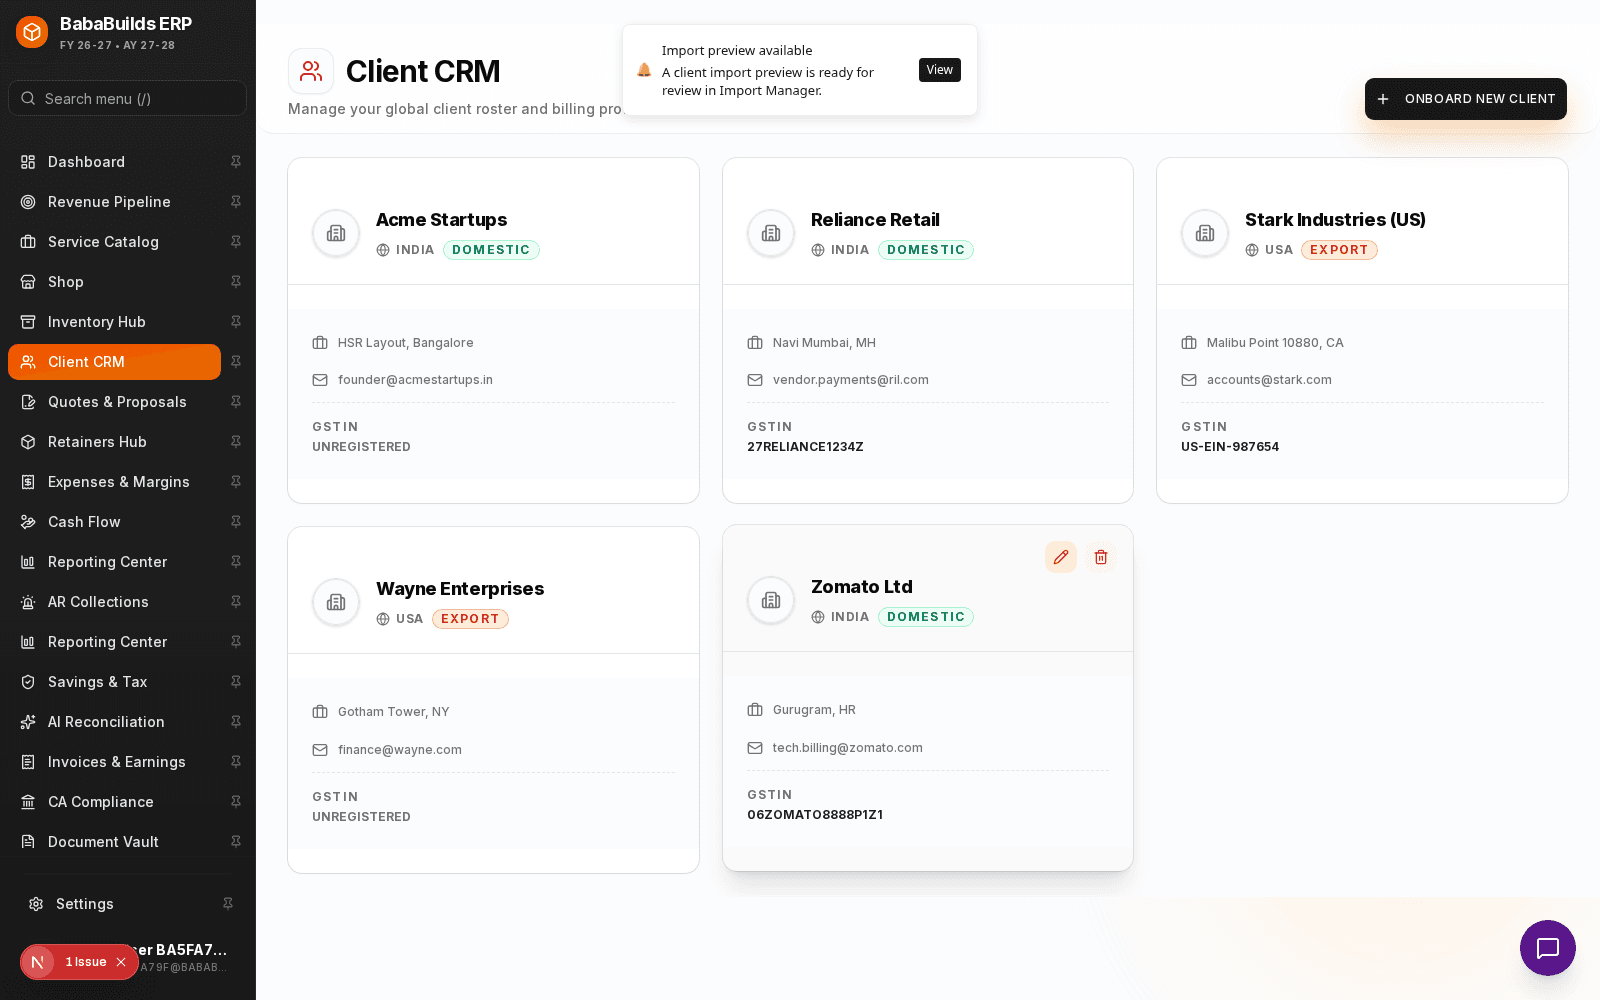Open AR Collections
Viewport: 1600px width, 1000px height.
[114, 602]
